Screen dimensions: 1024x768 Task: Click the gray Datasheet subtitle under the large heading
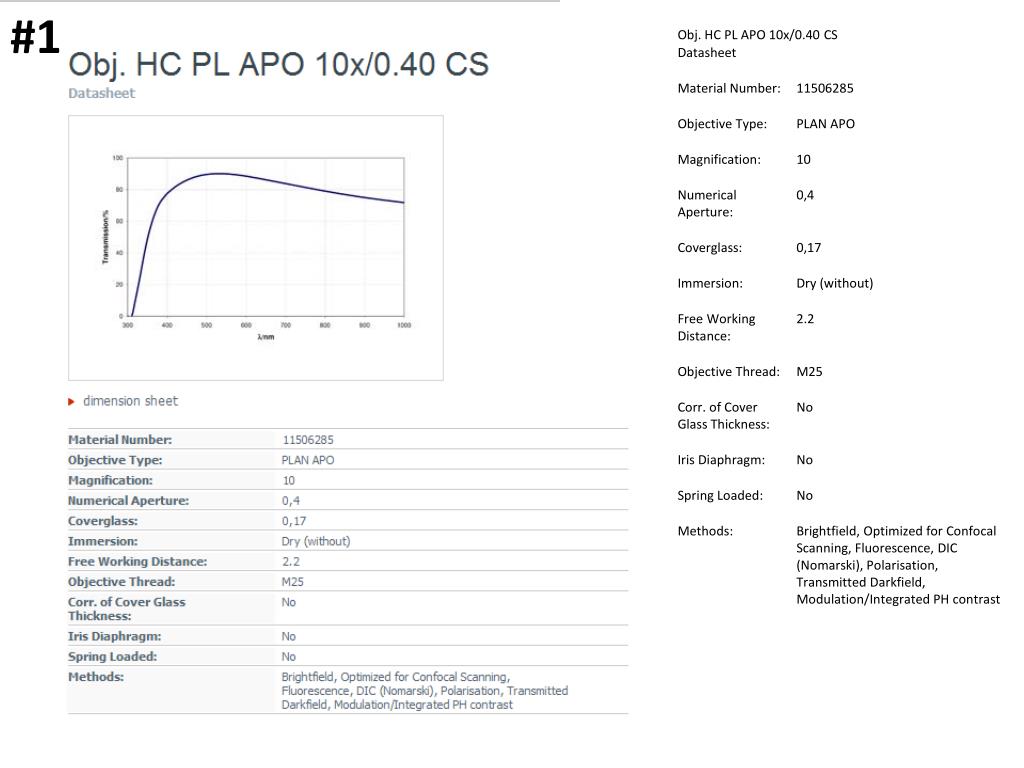tap(101, 93)
